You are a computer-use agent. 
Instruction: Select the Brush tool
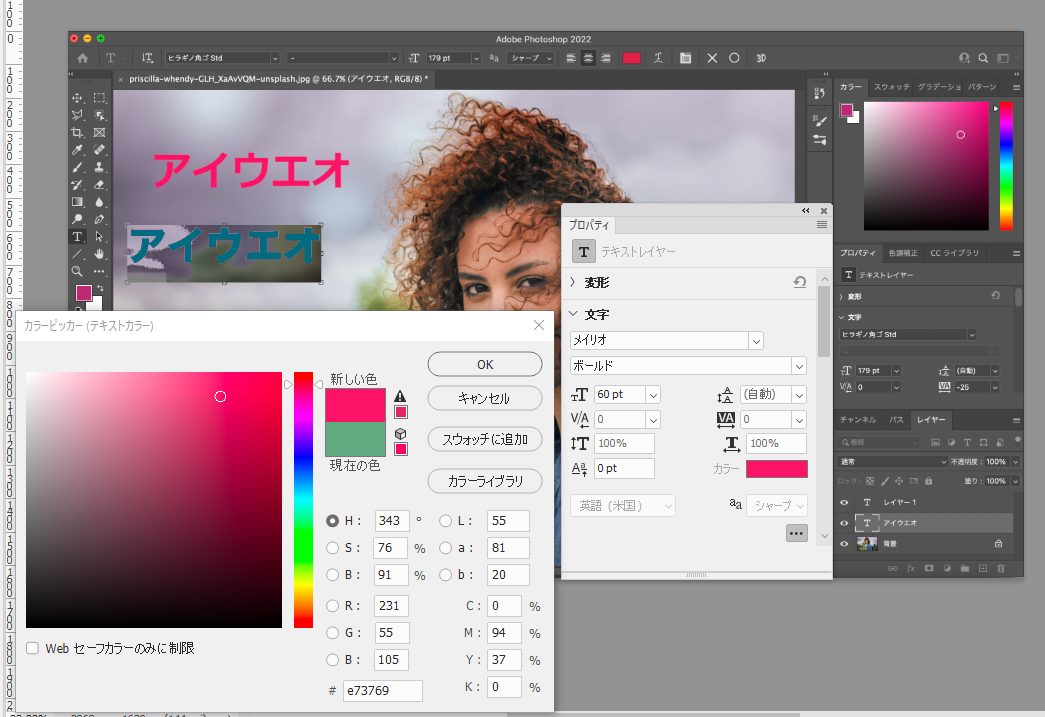coord(76,168)
